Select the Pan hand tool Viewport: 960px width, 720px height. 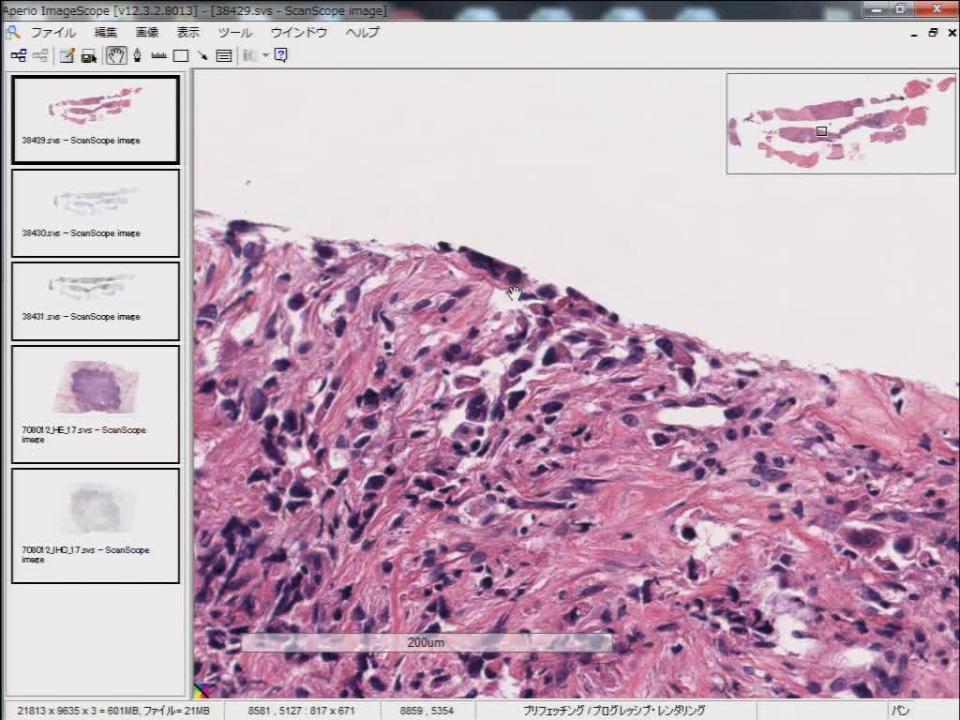(x=116, y=56)
